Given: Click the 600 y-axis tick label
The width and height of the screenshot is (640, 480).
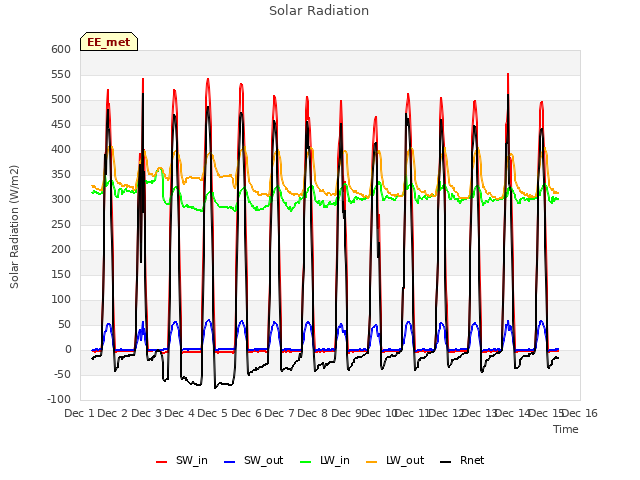Looking at the screenshot, I should tap(61, 49).
